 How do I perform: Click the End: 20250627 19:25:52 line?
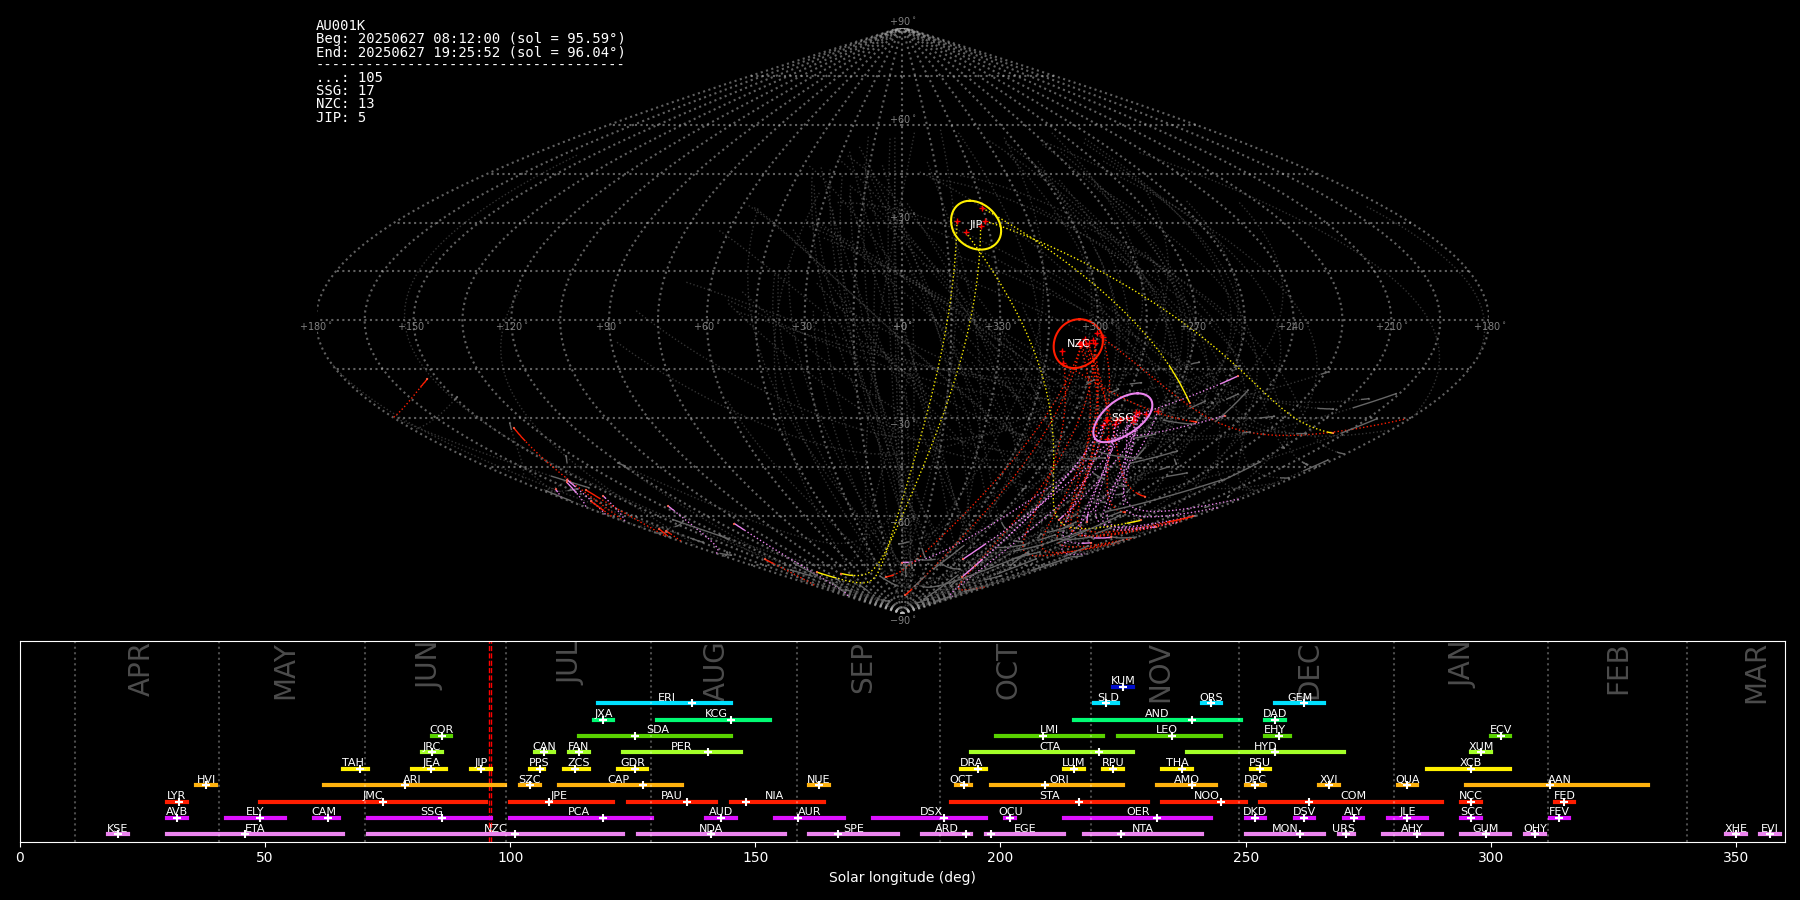click(x=470, y=52)
